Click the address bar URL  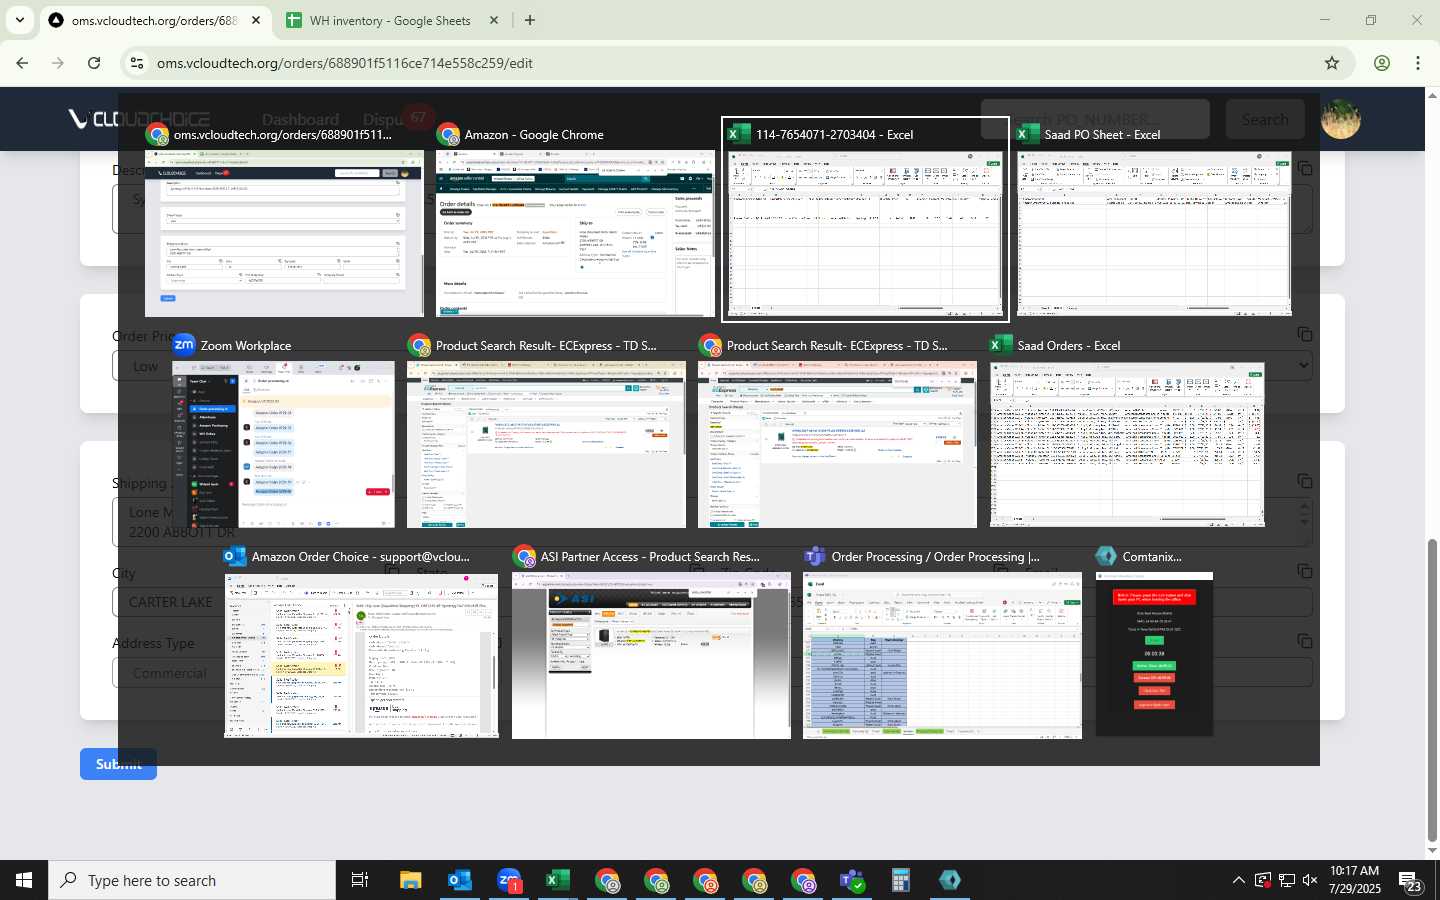tap(345, 63)
